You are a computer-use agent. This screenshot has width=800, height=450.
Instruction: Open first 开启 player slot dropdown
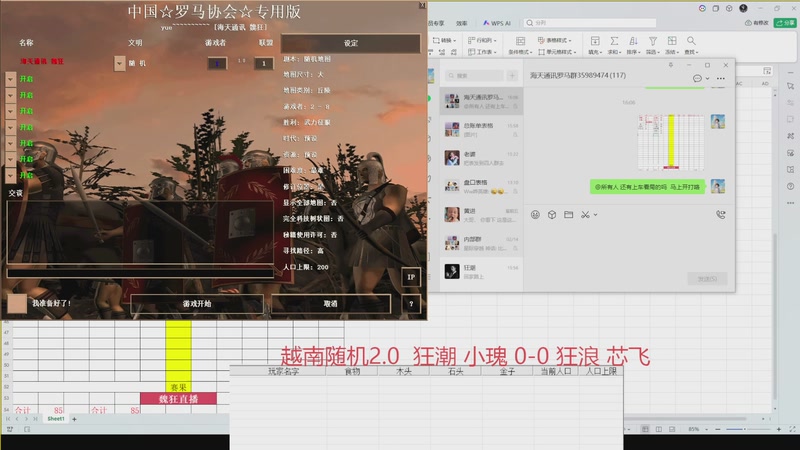tap(11, 79)
